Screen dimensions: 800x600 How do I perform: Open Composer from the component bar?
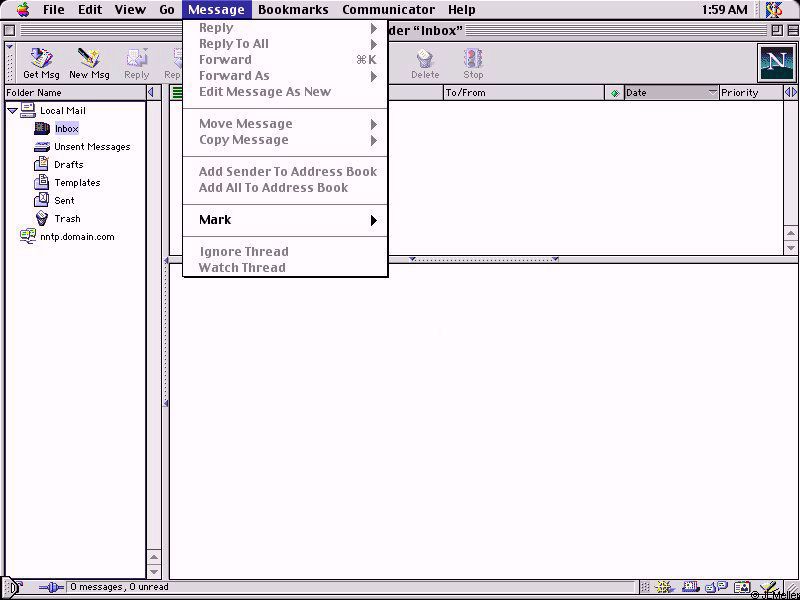pyautogui.click(x=769, y=587)
